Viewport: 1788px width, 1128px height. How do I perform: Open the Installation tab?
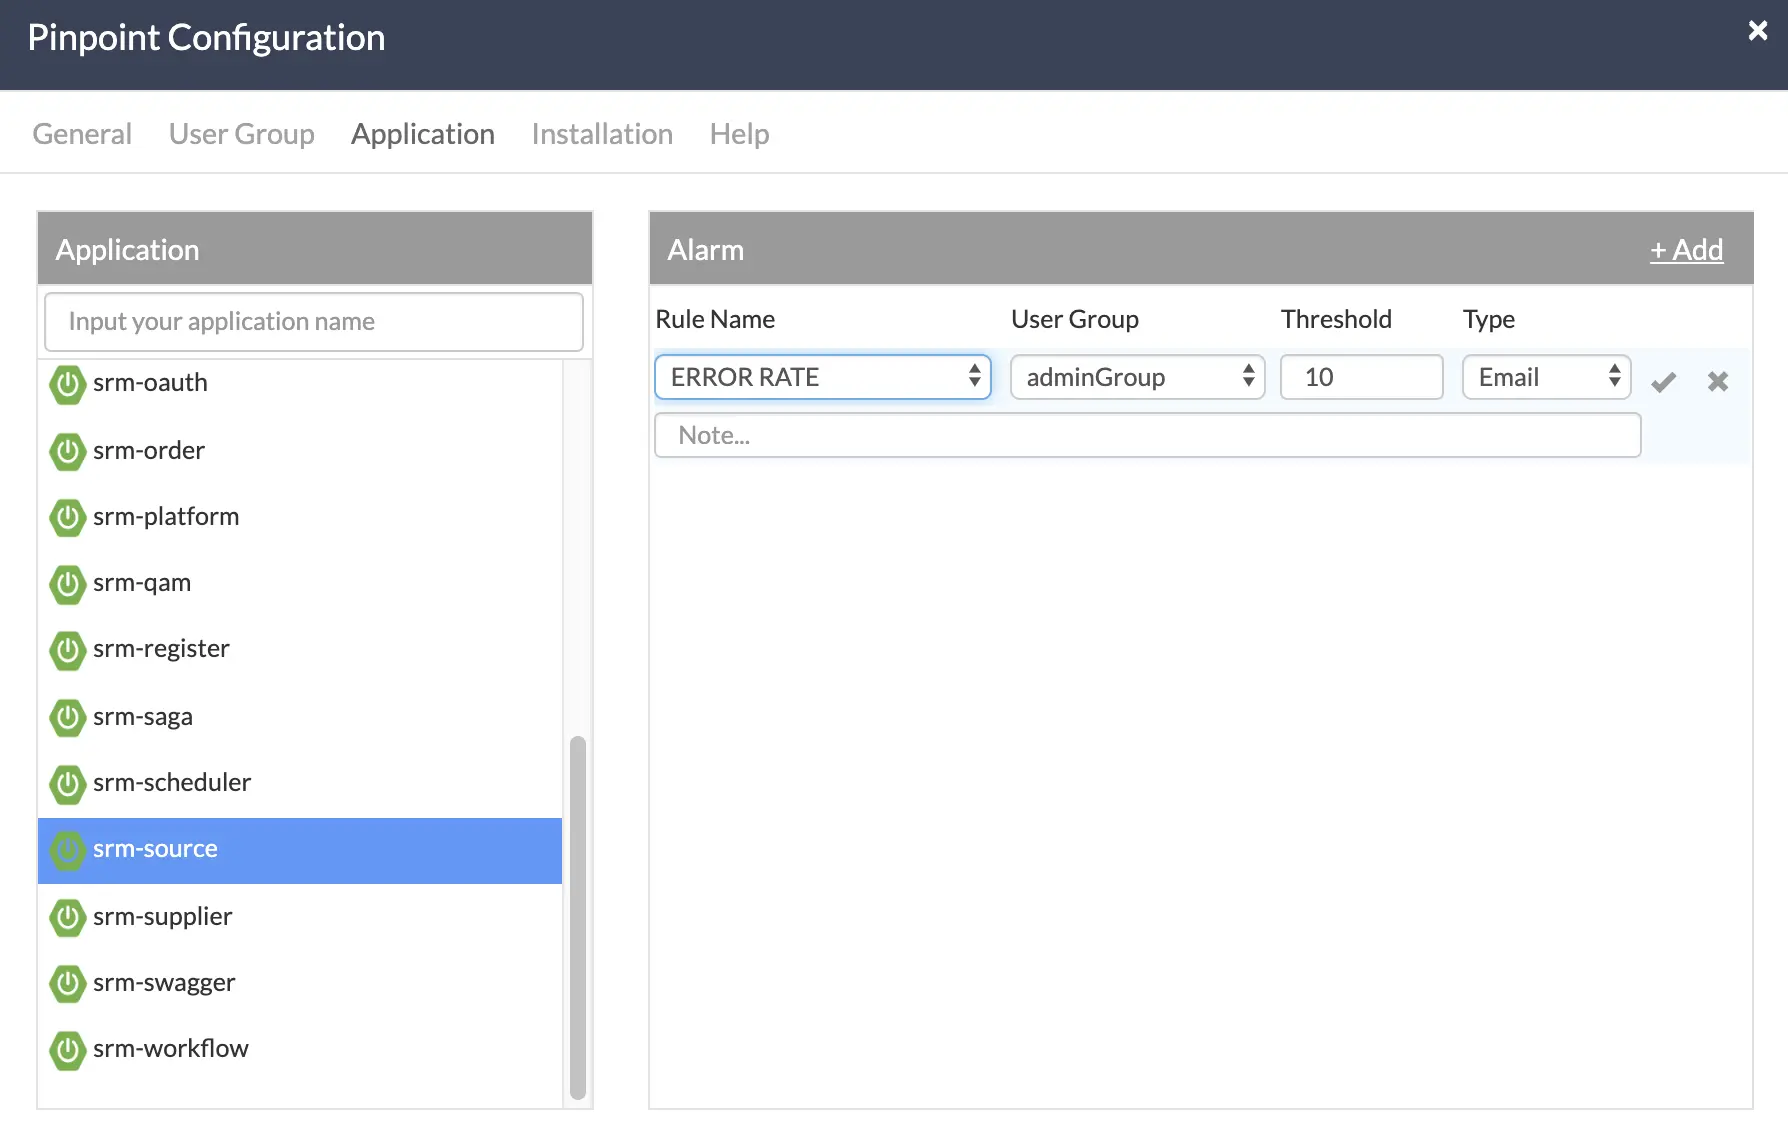click(602, 134)
